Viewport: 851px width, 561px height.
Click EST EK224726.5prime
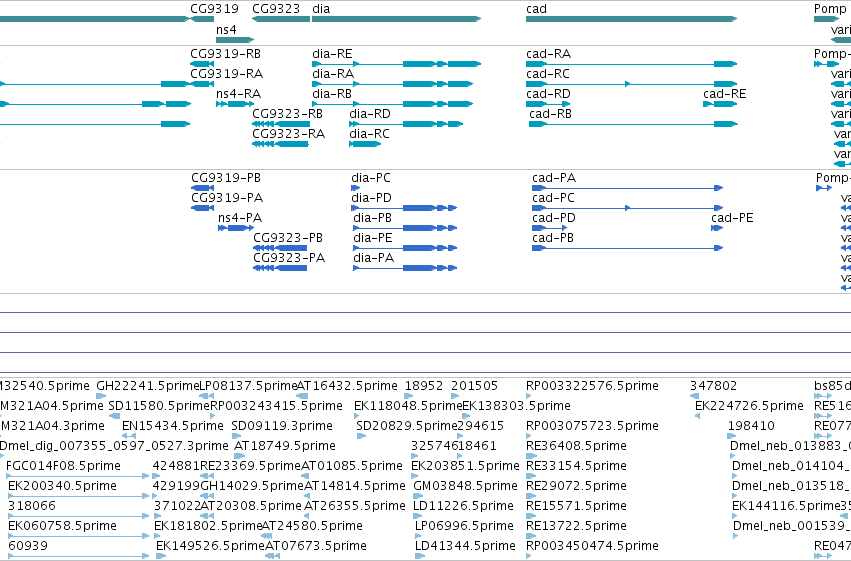click(x=749, y=406)
